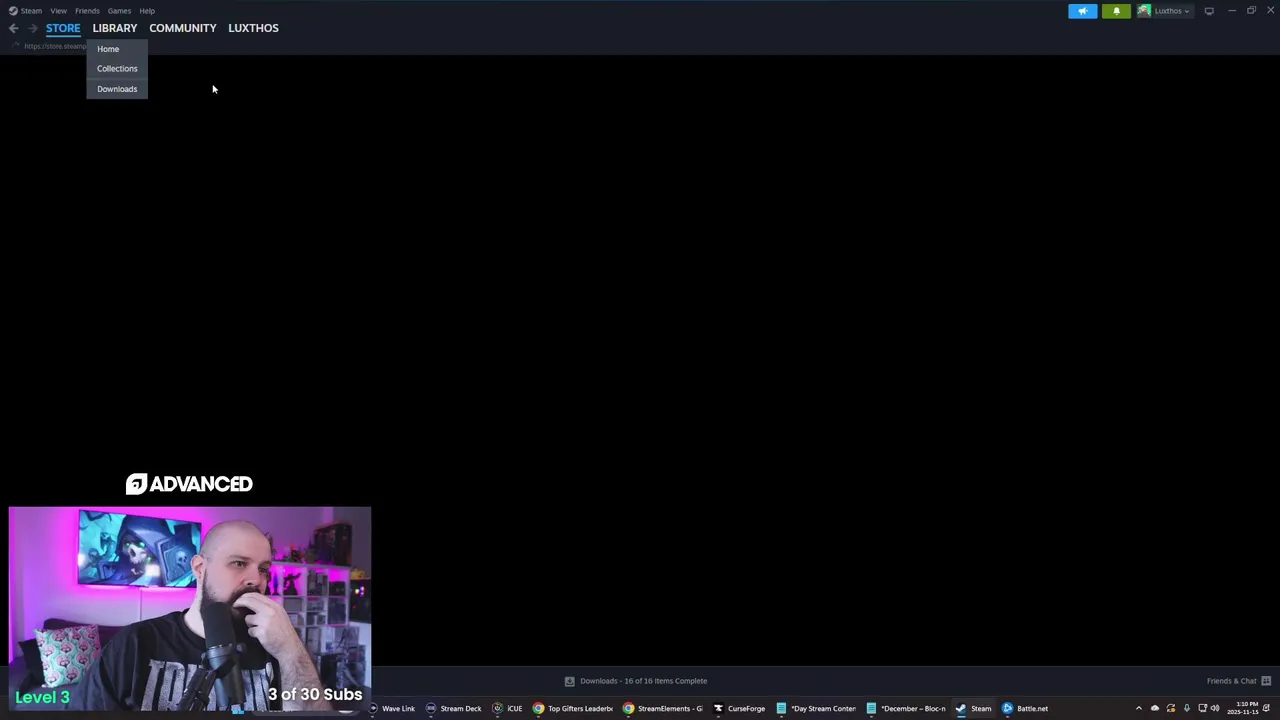Open the Games menu

tap(119, 11)
